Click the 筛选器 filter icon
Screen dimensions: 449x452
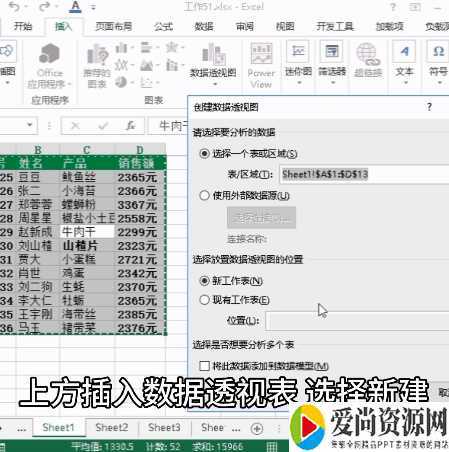(x=332, y=52)
